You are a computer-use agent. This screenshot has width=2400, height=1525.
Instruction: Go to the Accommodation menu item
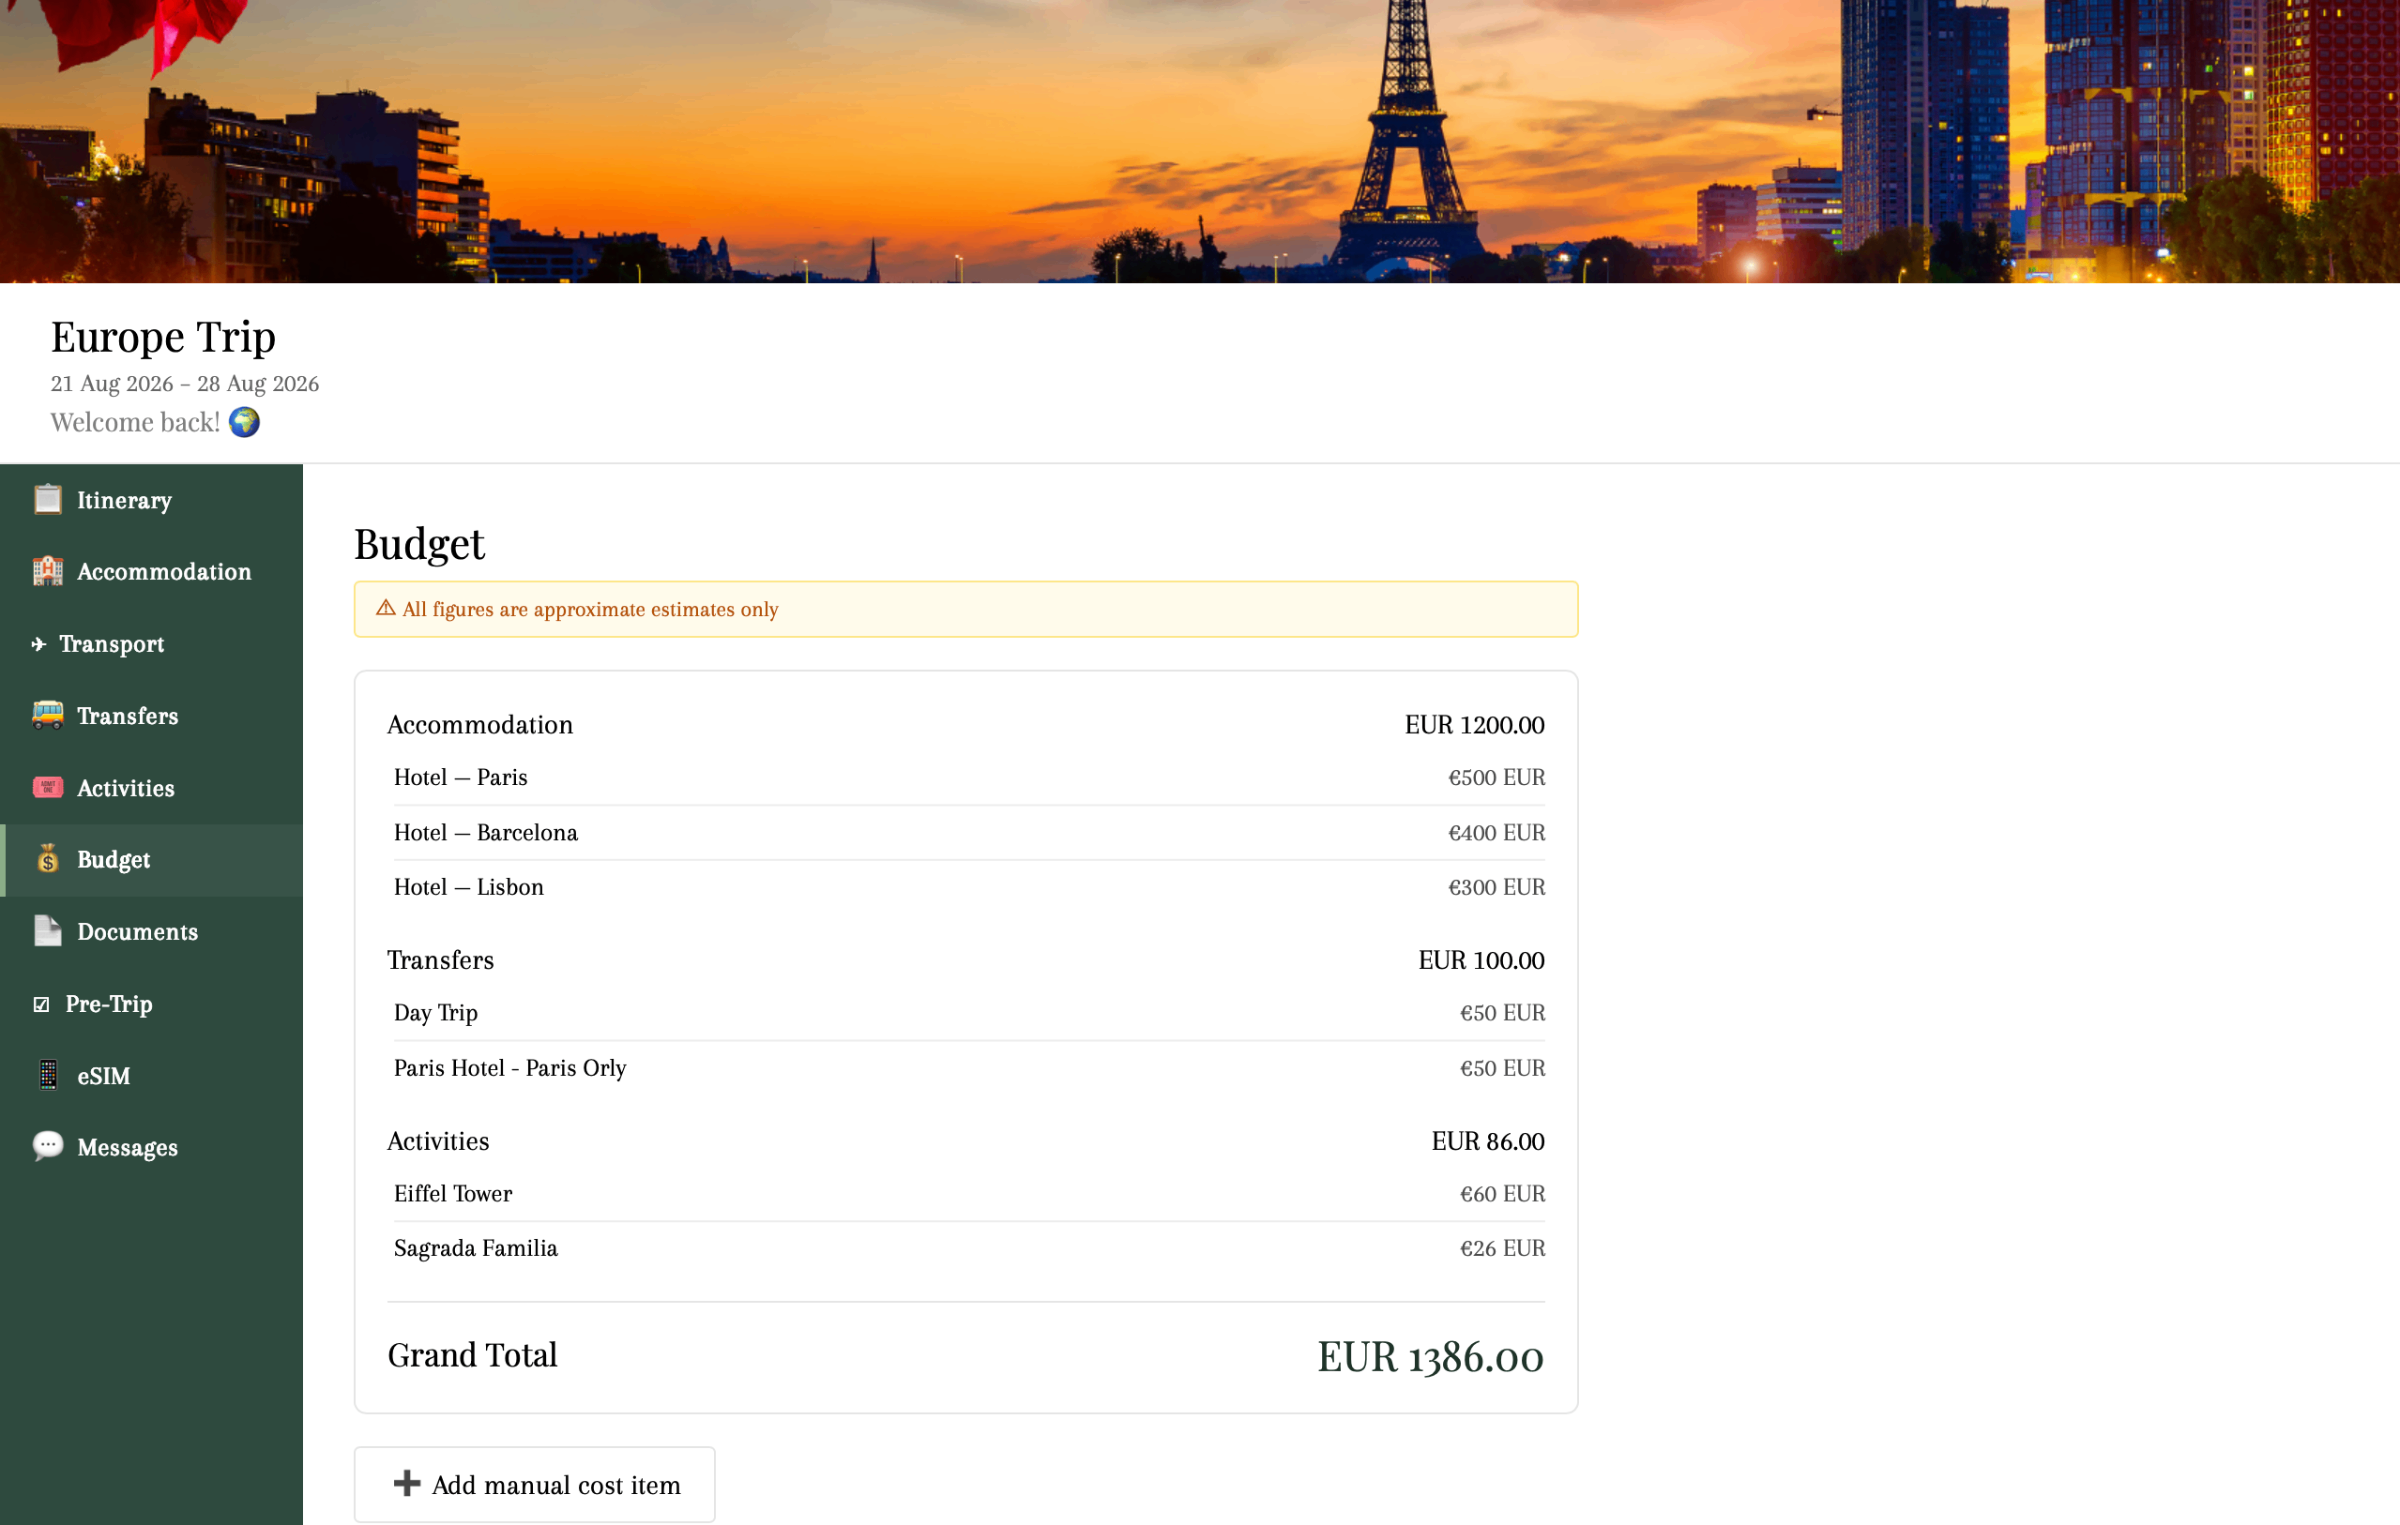[x=152, y=572]
